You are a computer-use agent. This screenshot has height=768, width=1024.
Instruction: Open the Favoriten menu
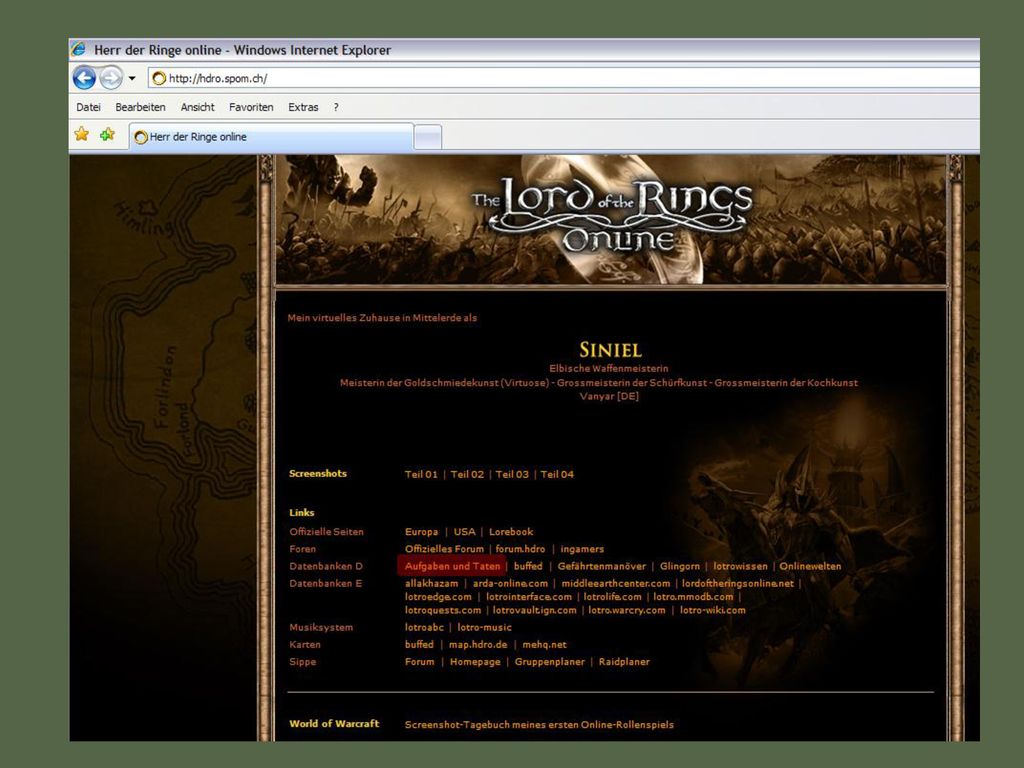click(251, 107)
